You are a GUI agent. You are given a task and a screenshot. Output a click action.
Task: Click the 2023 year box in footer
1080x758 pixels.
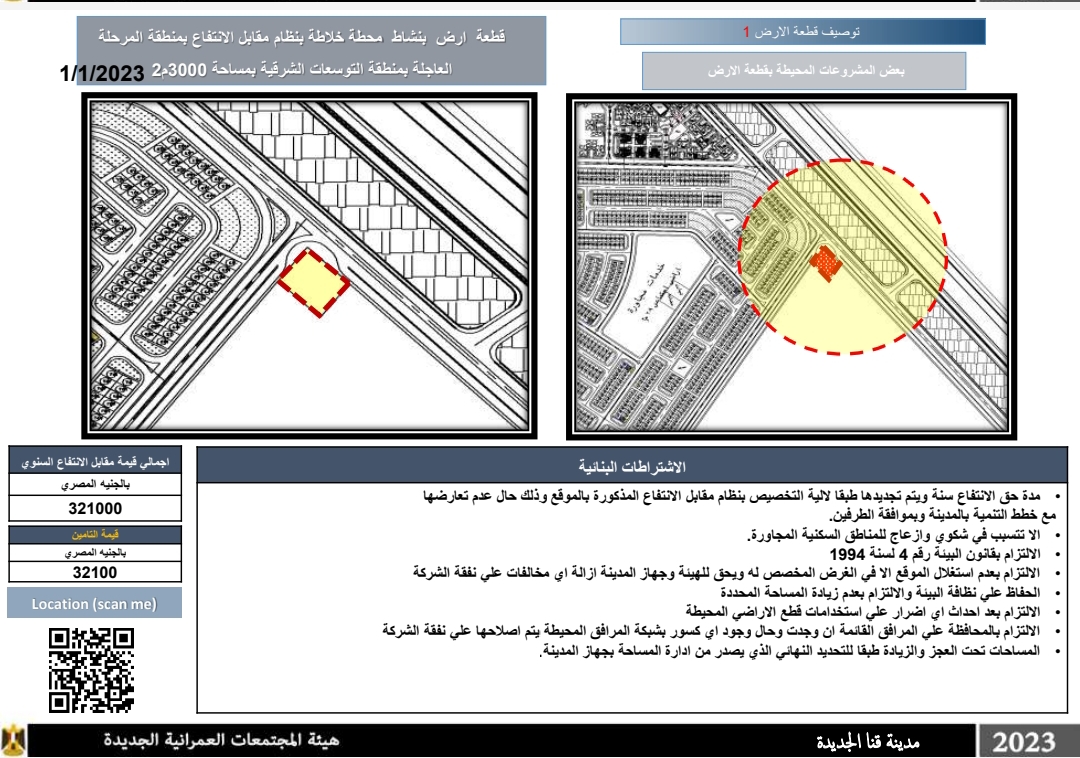pos(1025,742)
